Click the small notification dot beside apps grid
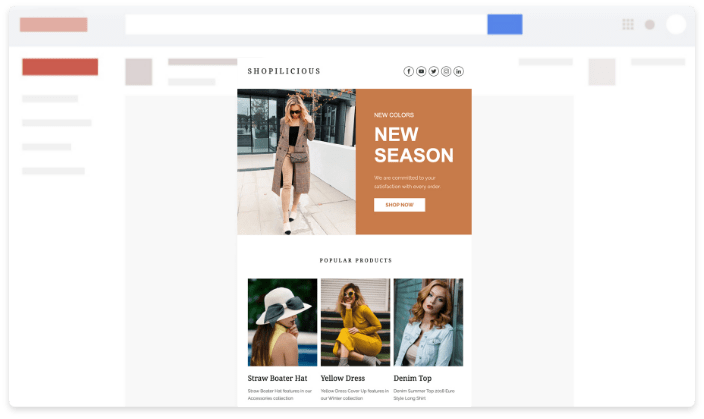This screenshot has width=704, height=419. point(650,25)
